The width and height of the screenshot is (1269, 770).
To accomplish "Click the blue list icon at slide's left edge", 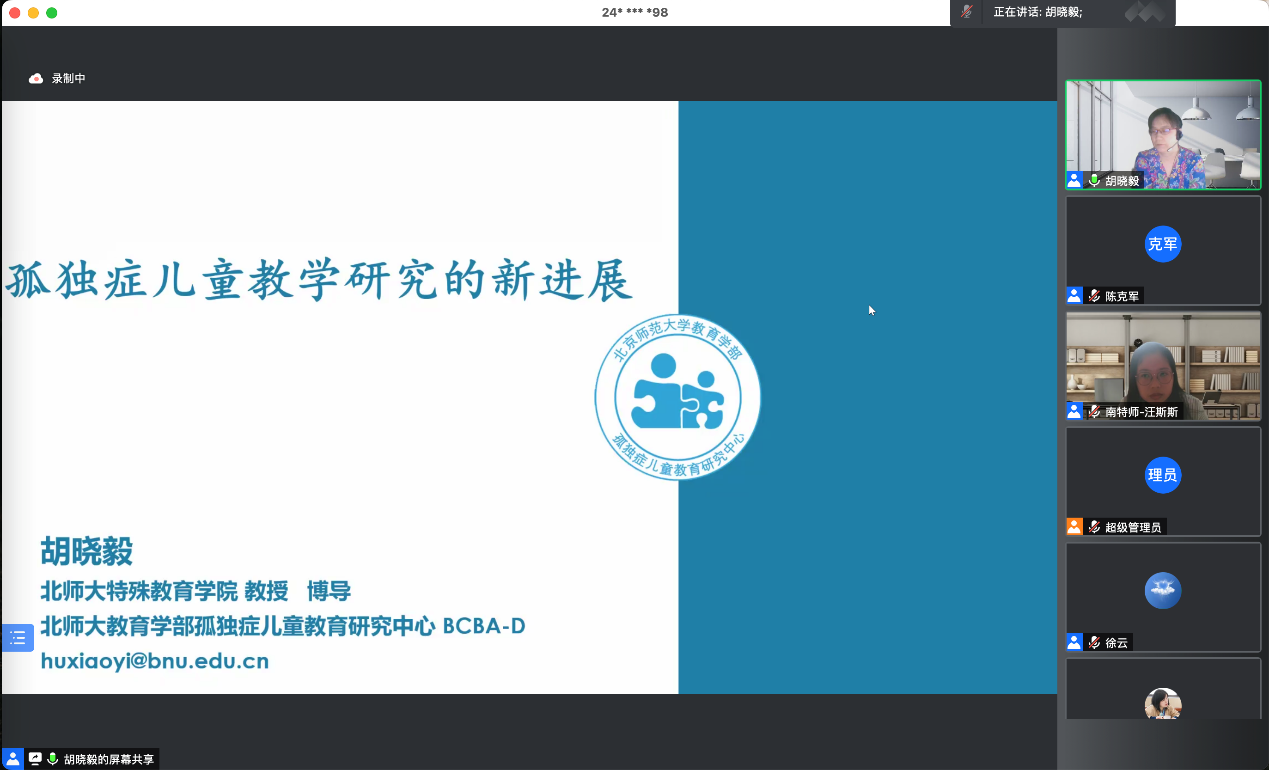I will 17,637.
